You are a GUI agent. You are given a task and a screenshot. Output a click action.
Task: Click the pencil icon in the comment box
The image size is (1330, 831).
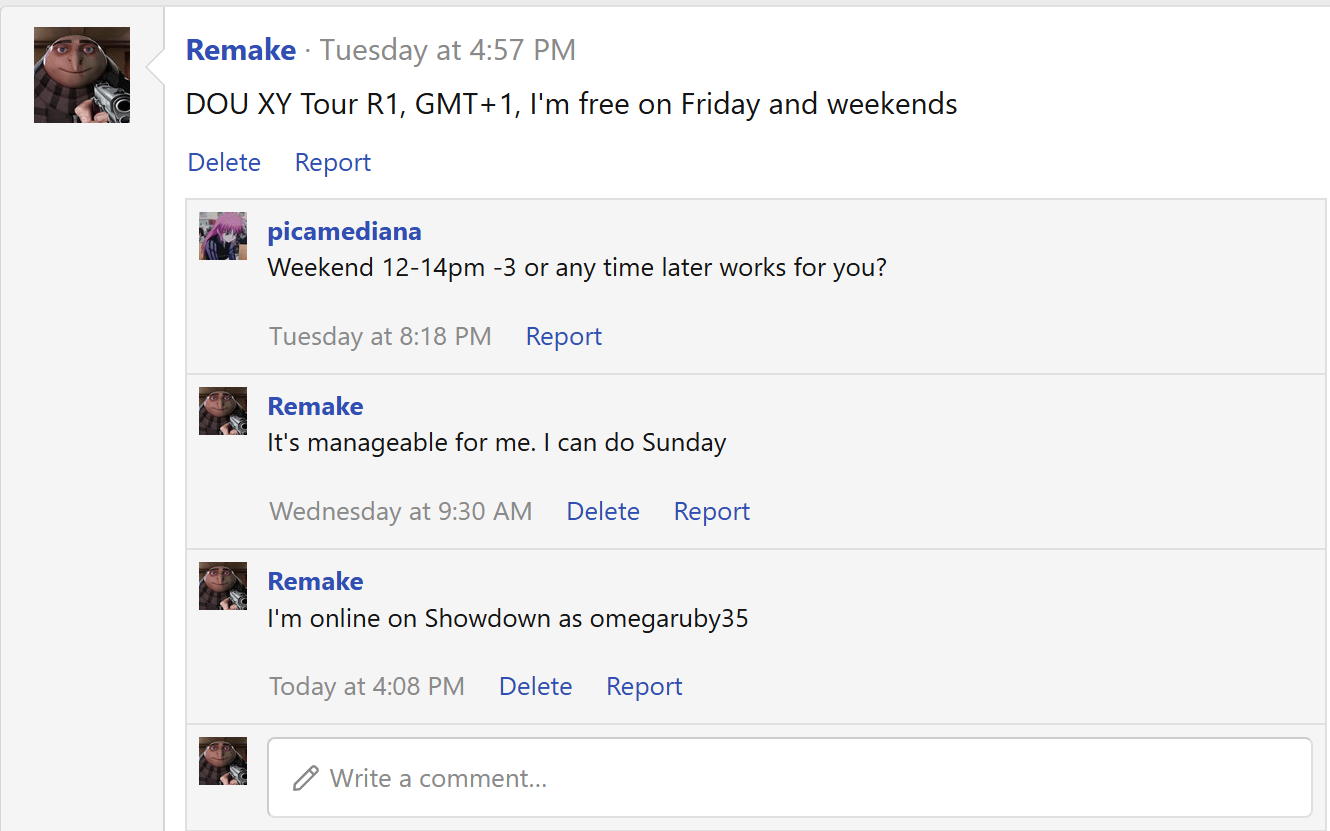point(306,778)
